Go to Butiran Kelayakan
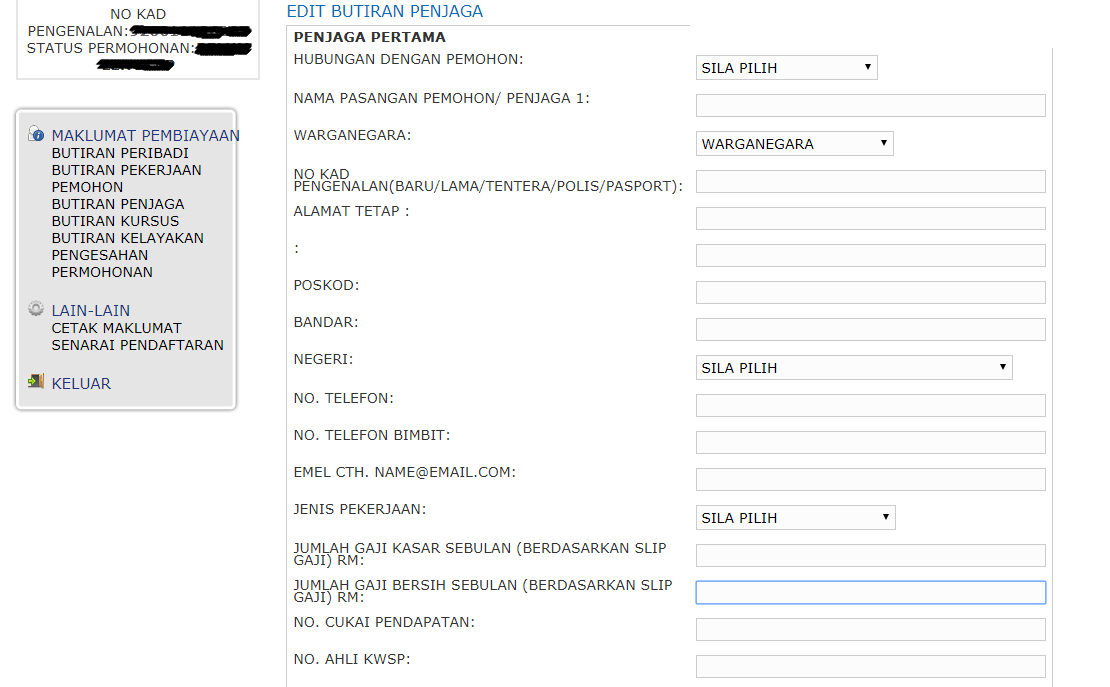1110x687 pixels. point(127,238)
